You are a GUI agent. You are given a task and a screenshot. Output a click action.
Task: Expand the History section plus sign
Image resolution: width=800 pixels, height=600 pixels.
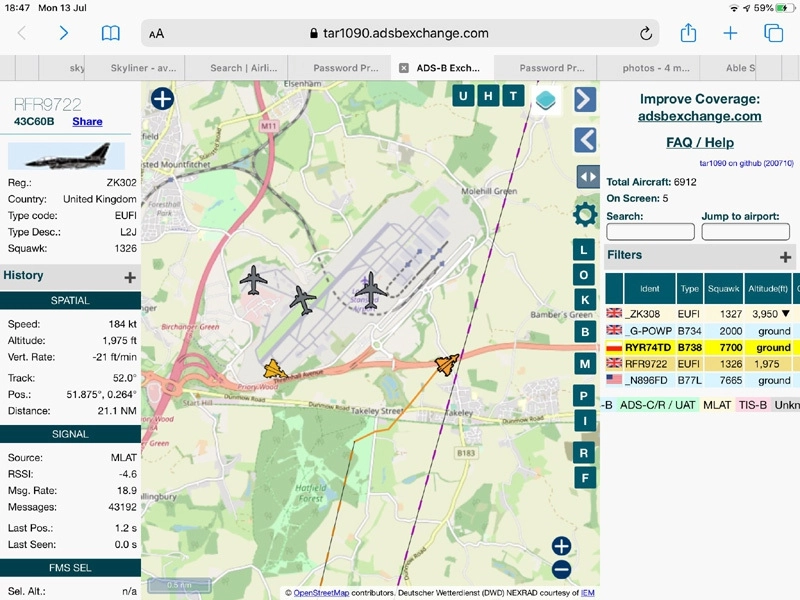[x=129, y=277]
